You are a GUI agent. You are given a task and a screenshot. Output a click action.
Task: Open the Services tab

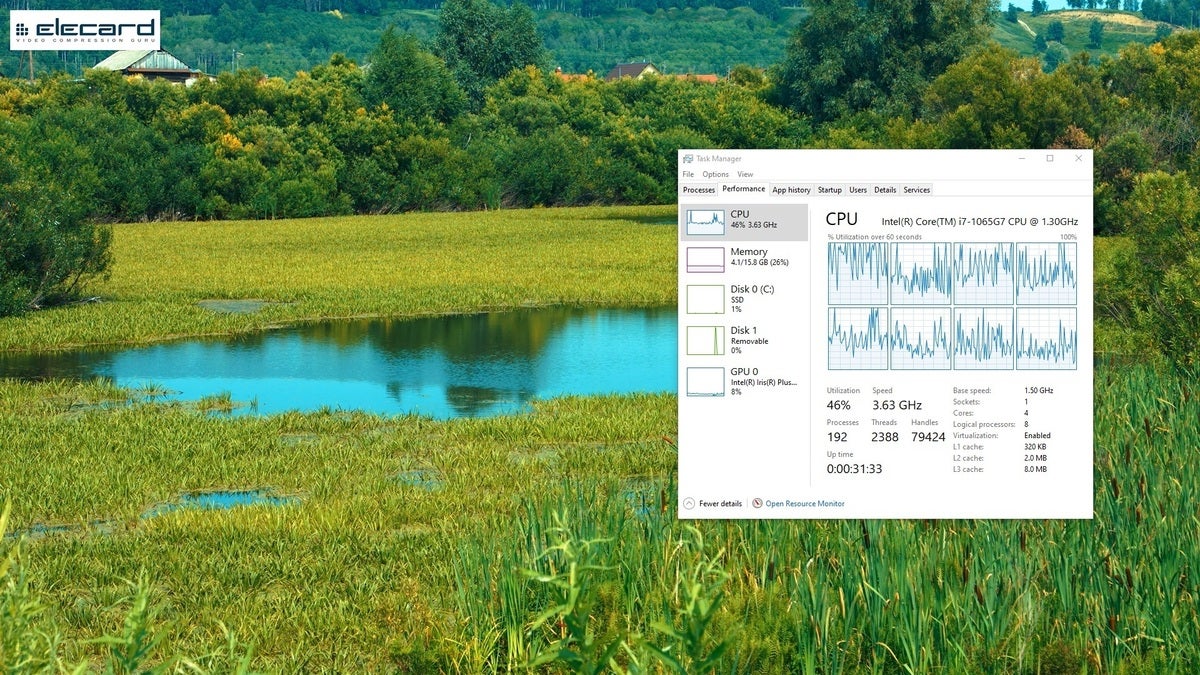click(916, 190)
